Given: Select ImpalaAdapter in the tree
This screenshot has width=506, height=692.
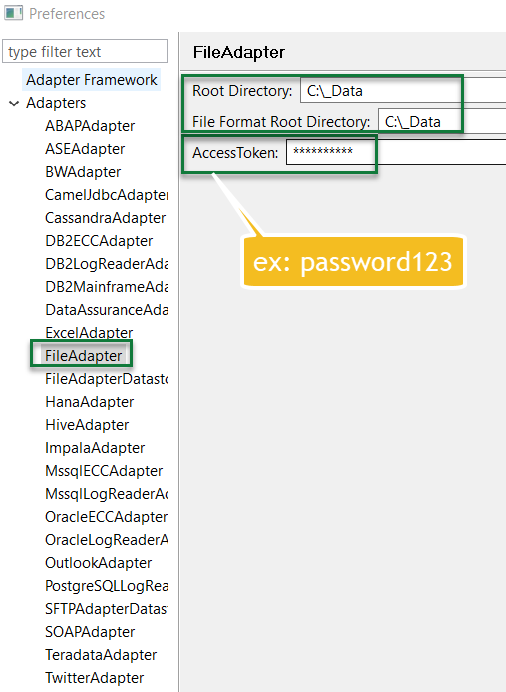Looking at the screenshot, I should [95, 448].
